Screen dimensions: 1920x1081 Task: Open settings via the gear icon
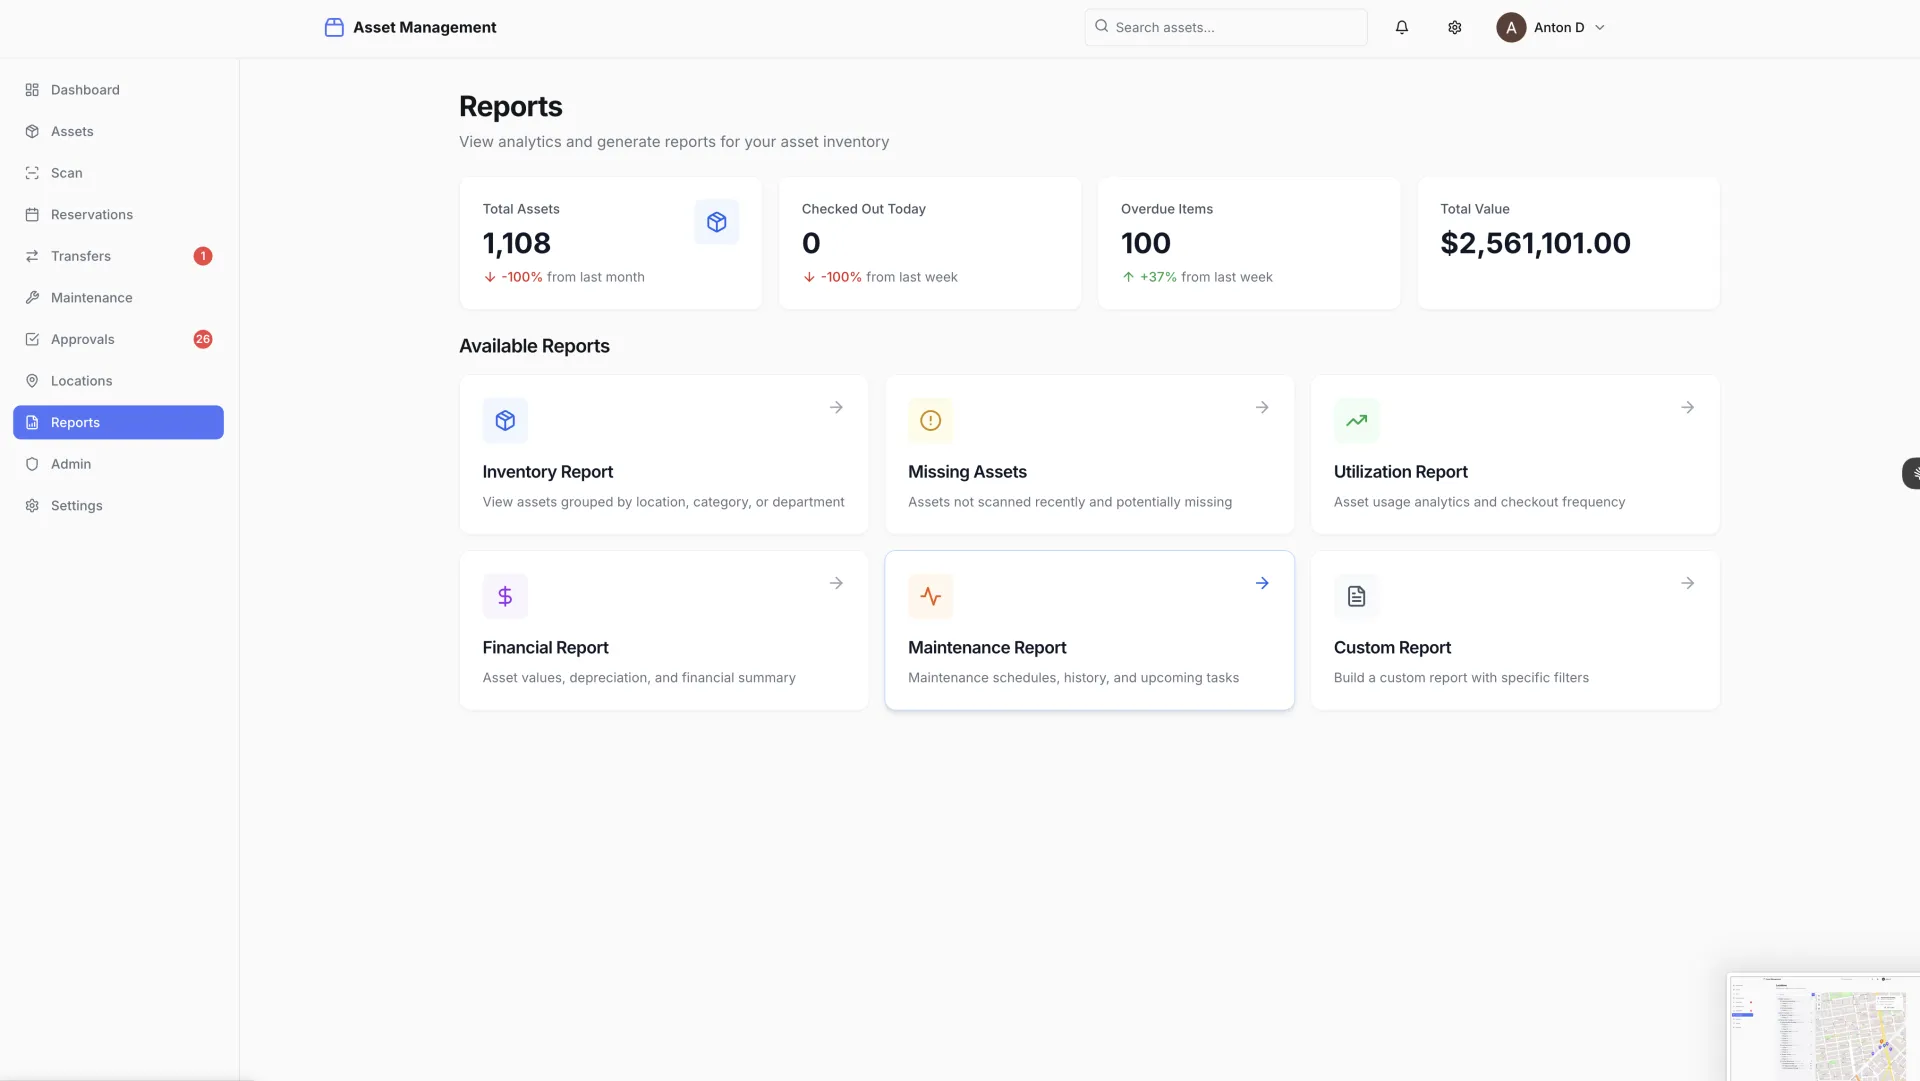click(1454, 27)
